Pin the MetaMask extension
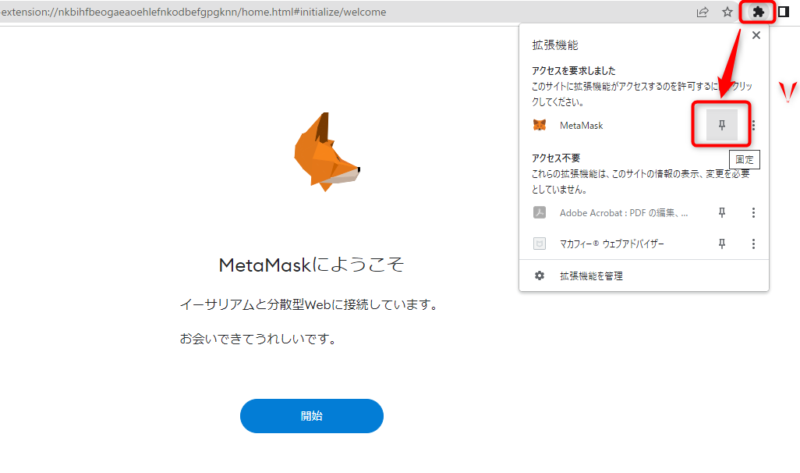This screenshot has height=473, width=800. point(721,125)
